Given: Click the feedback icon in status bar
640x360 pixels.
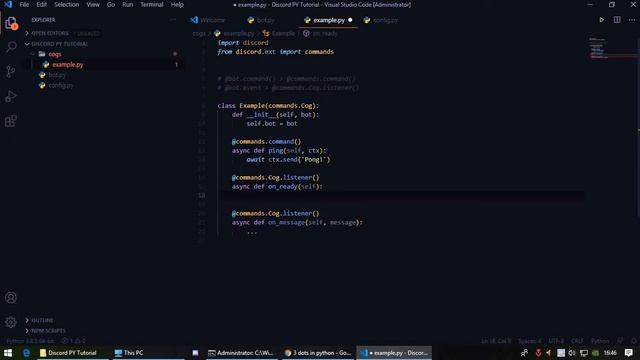Looking at the screenshot, I should 620,340.
